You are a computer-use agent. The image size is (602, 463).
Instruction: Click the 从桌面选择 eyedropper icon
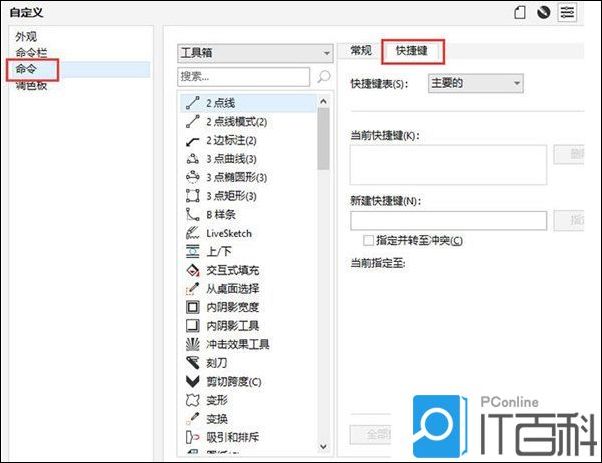pyautogui.click(x=192, y=288)
